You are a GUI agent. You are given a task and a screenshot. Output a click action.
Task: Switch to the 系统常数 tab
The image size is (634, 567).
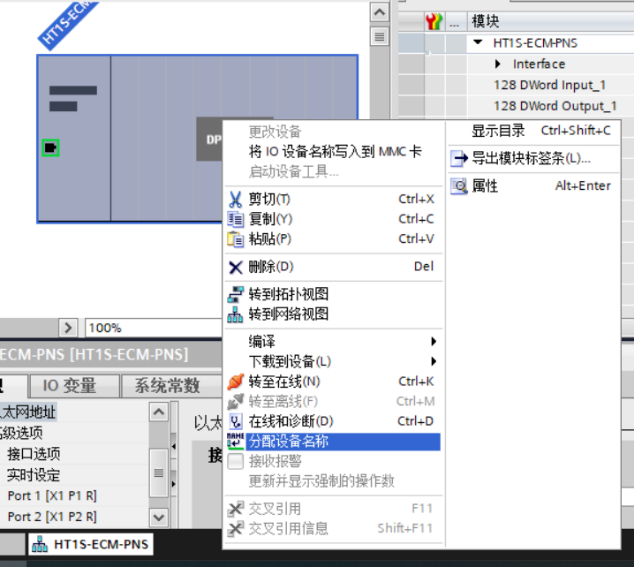tap(171, 386)
